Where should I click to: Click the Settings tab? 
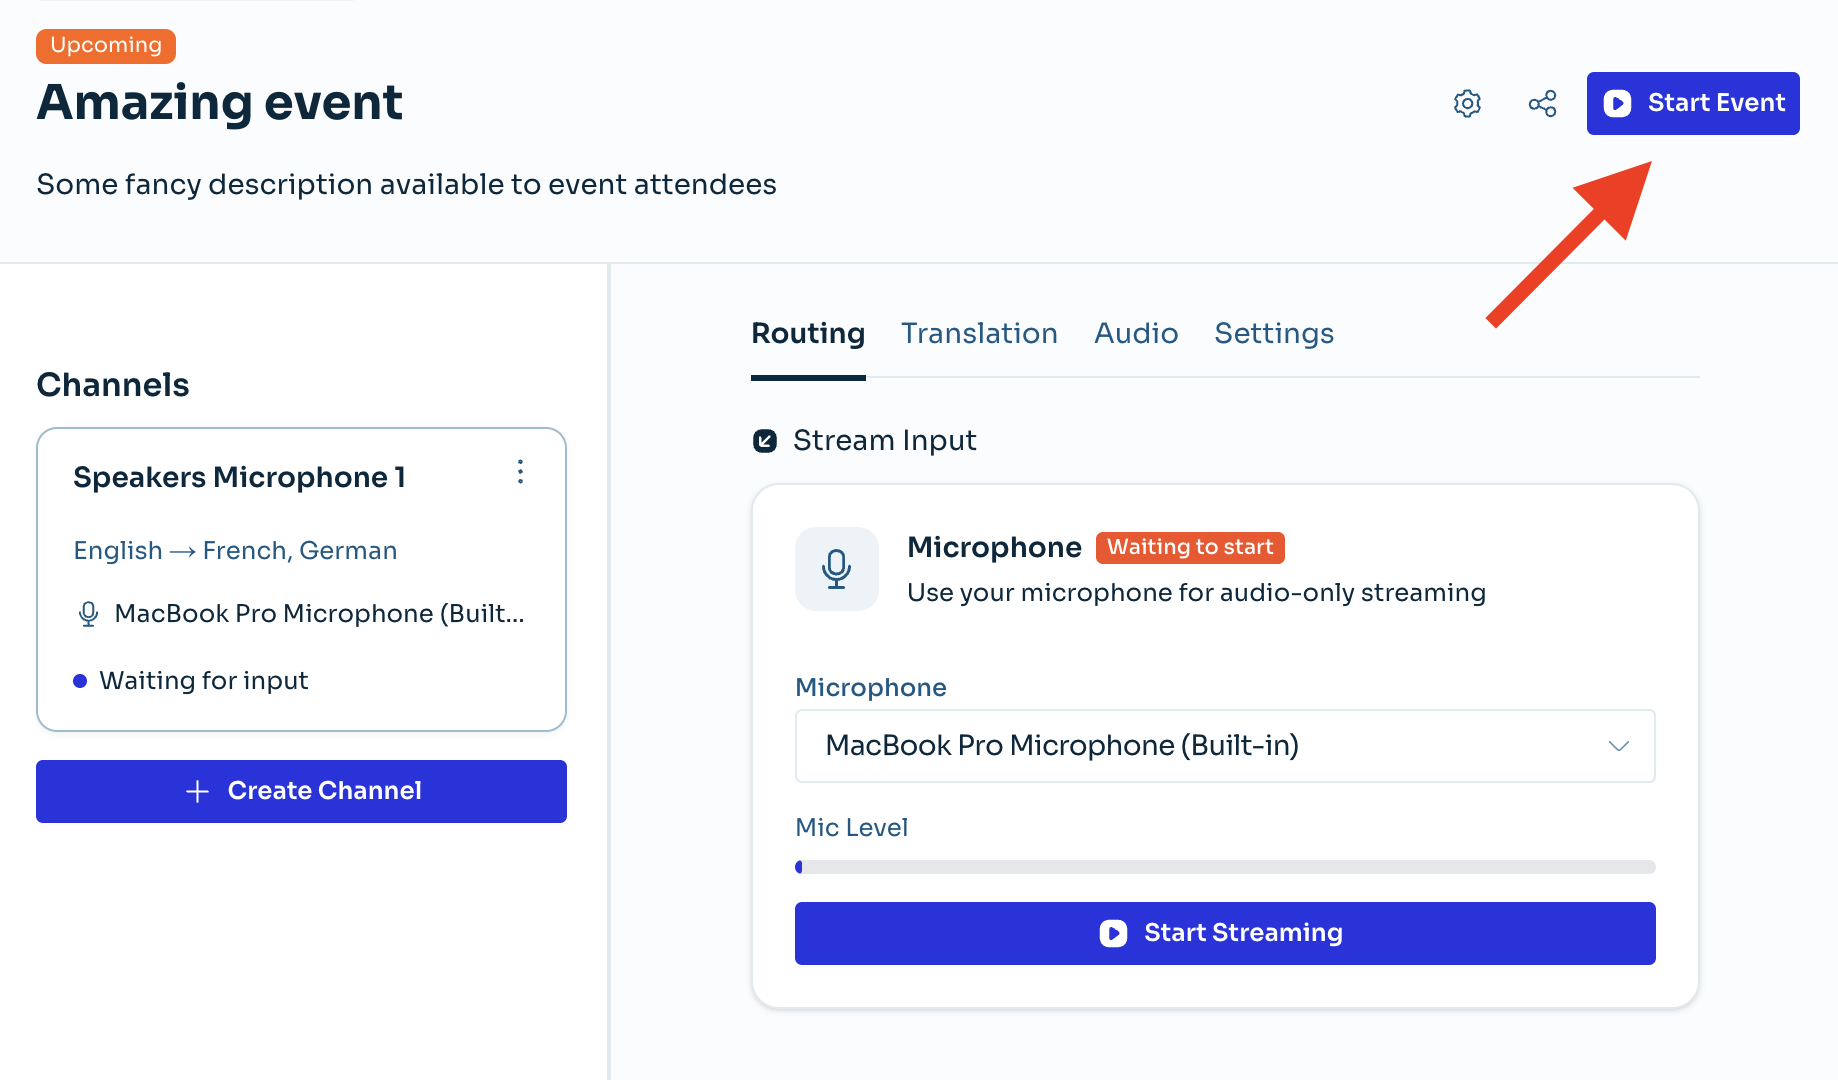click(1273, 333)
